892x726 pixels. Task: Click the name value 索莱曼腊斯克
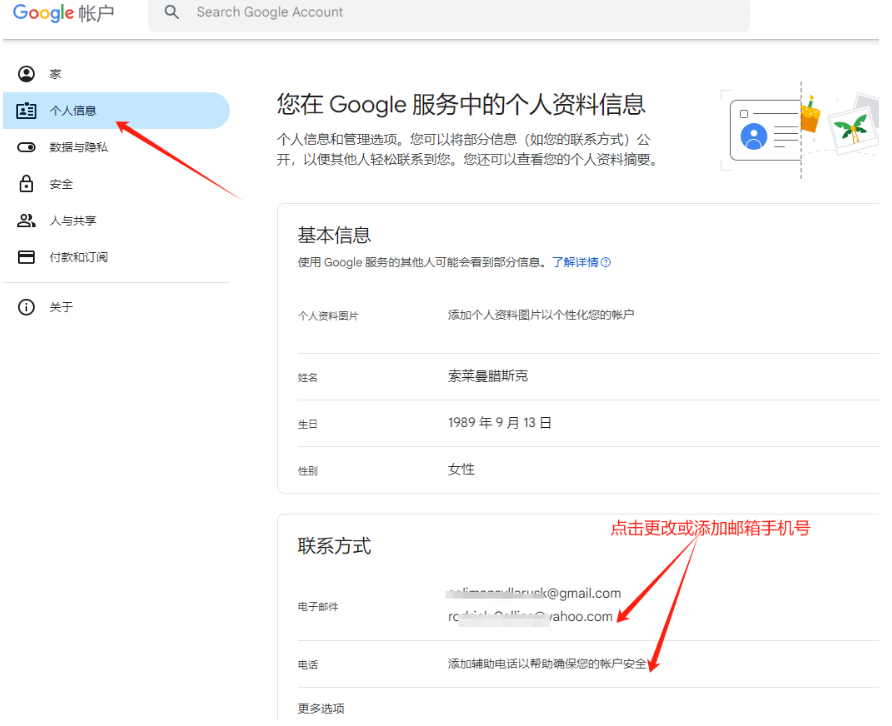tap(488, 376)
